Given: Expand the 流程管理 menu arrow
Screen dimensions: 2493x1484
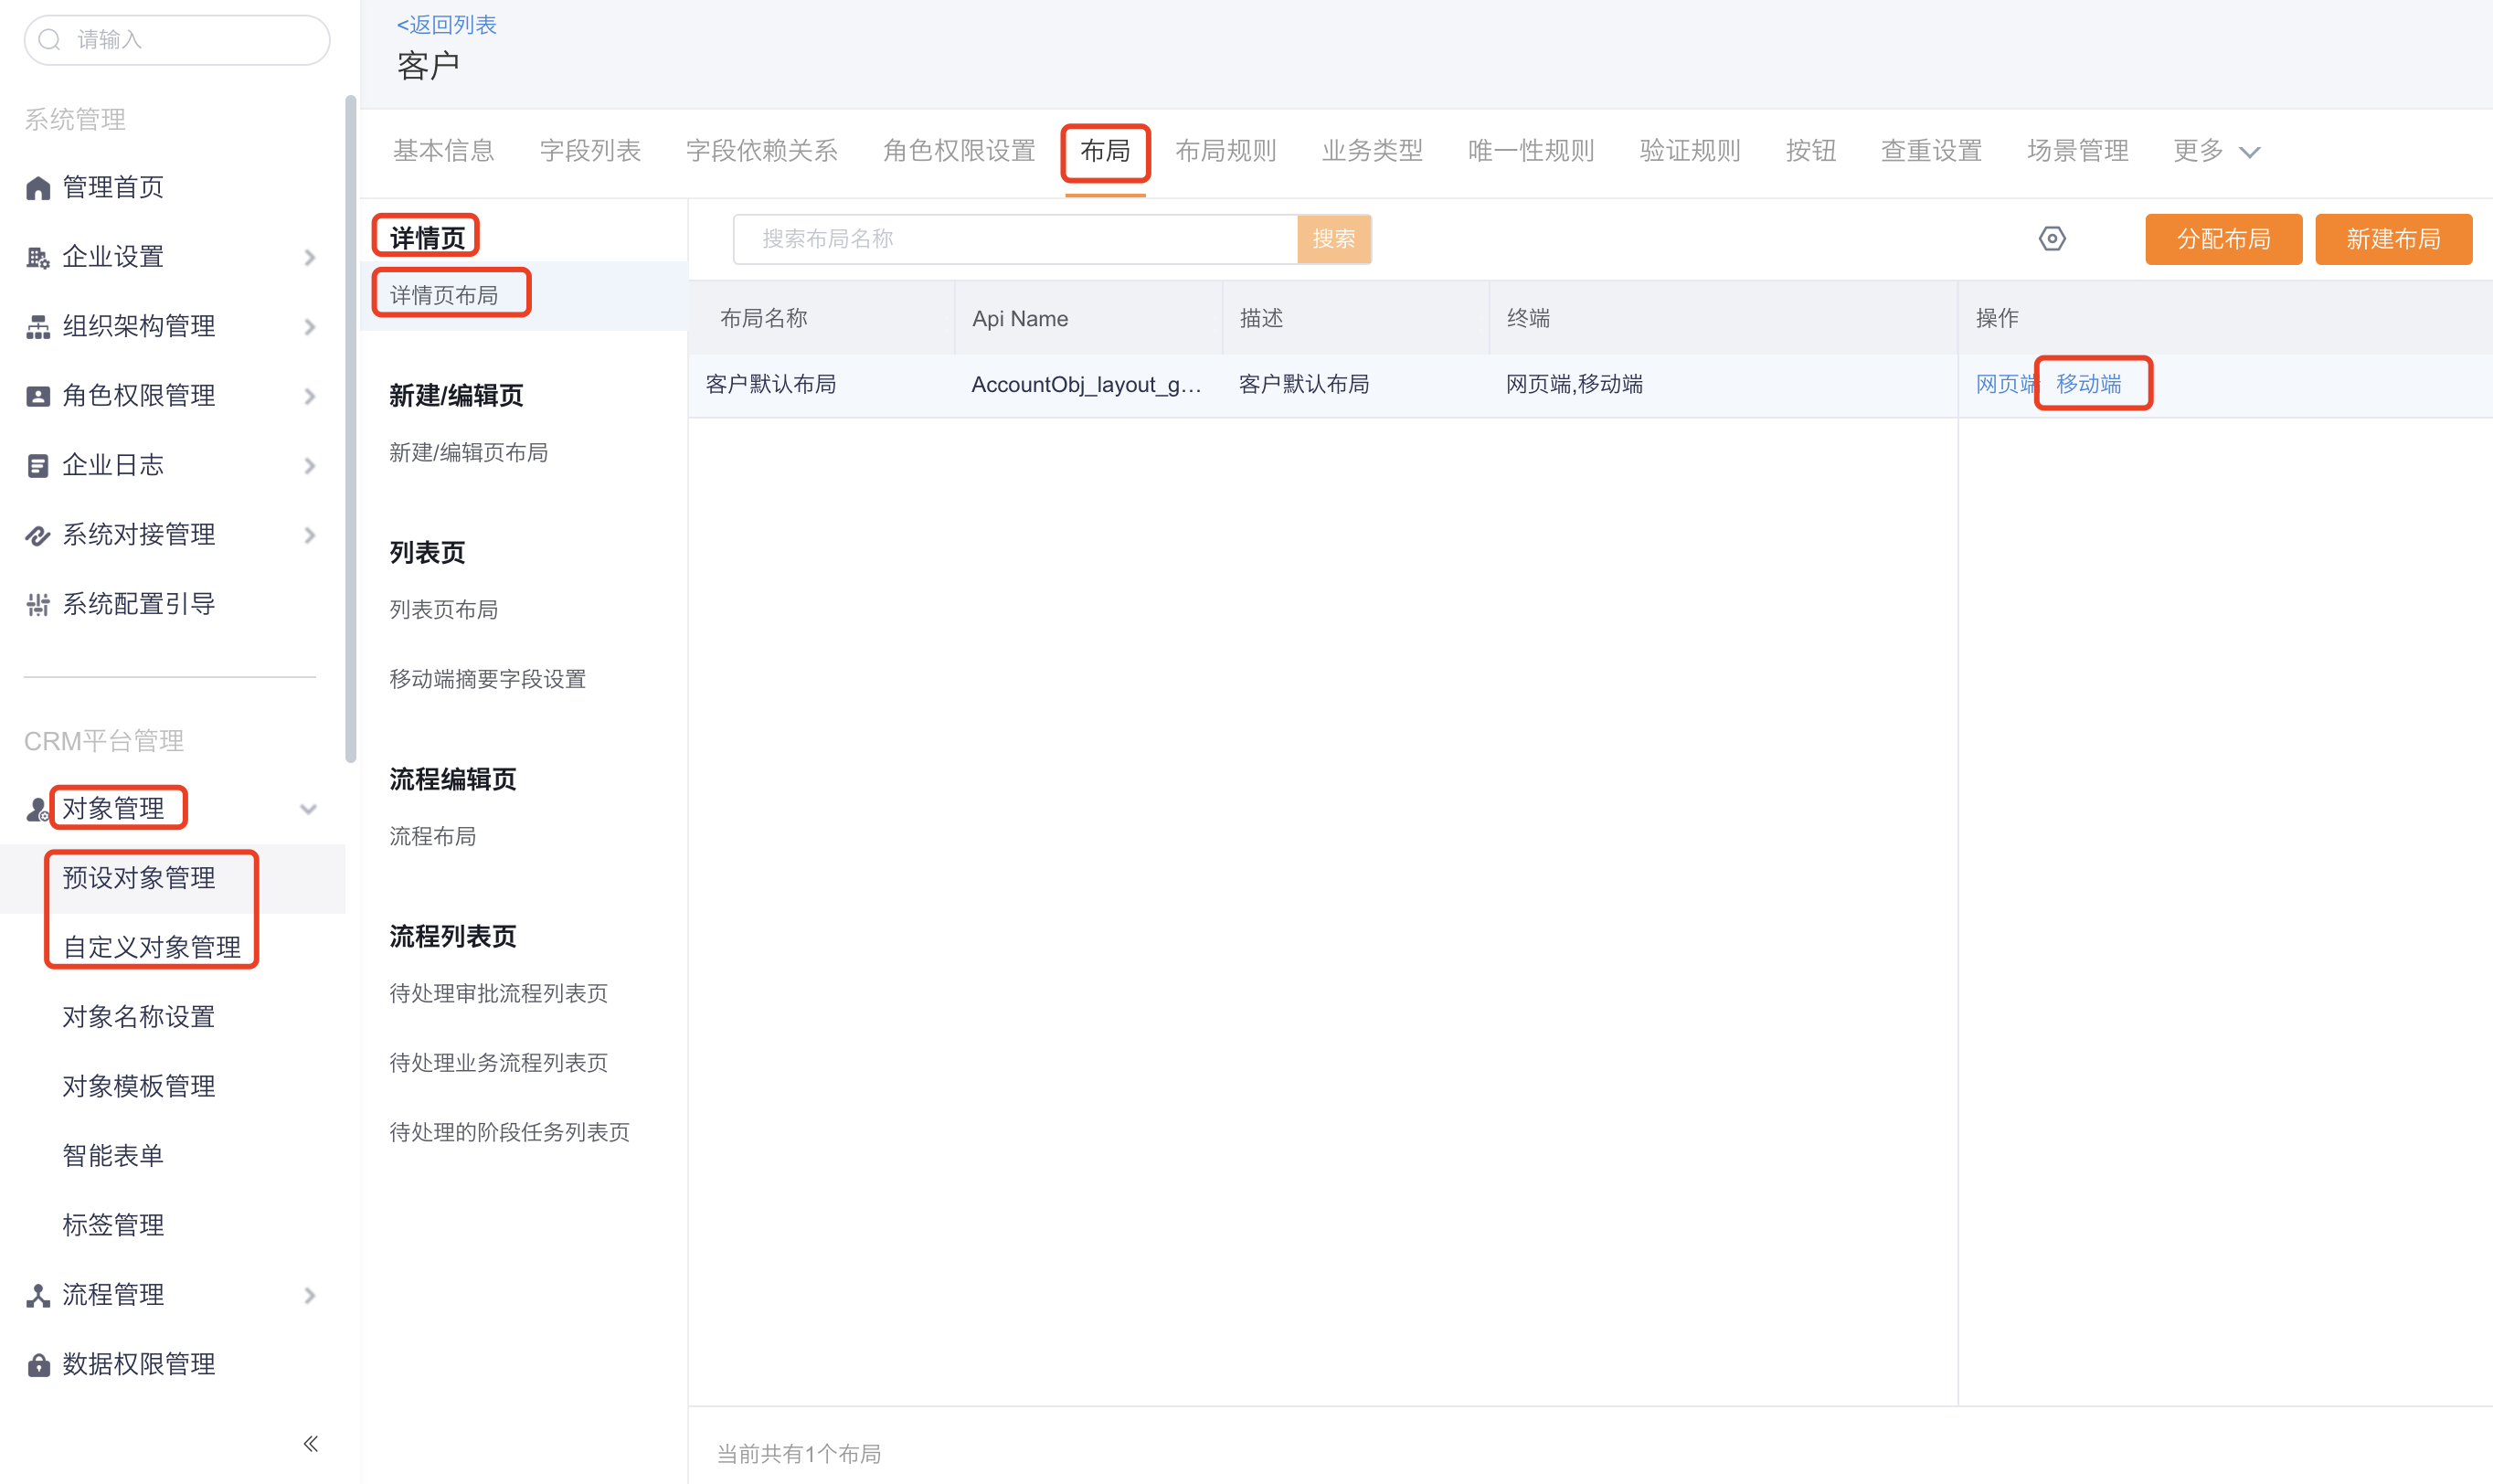Looking at the screenshot, I should tap(310, 1296).
